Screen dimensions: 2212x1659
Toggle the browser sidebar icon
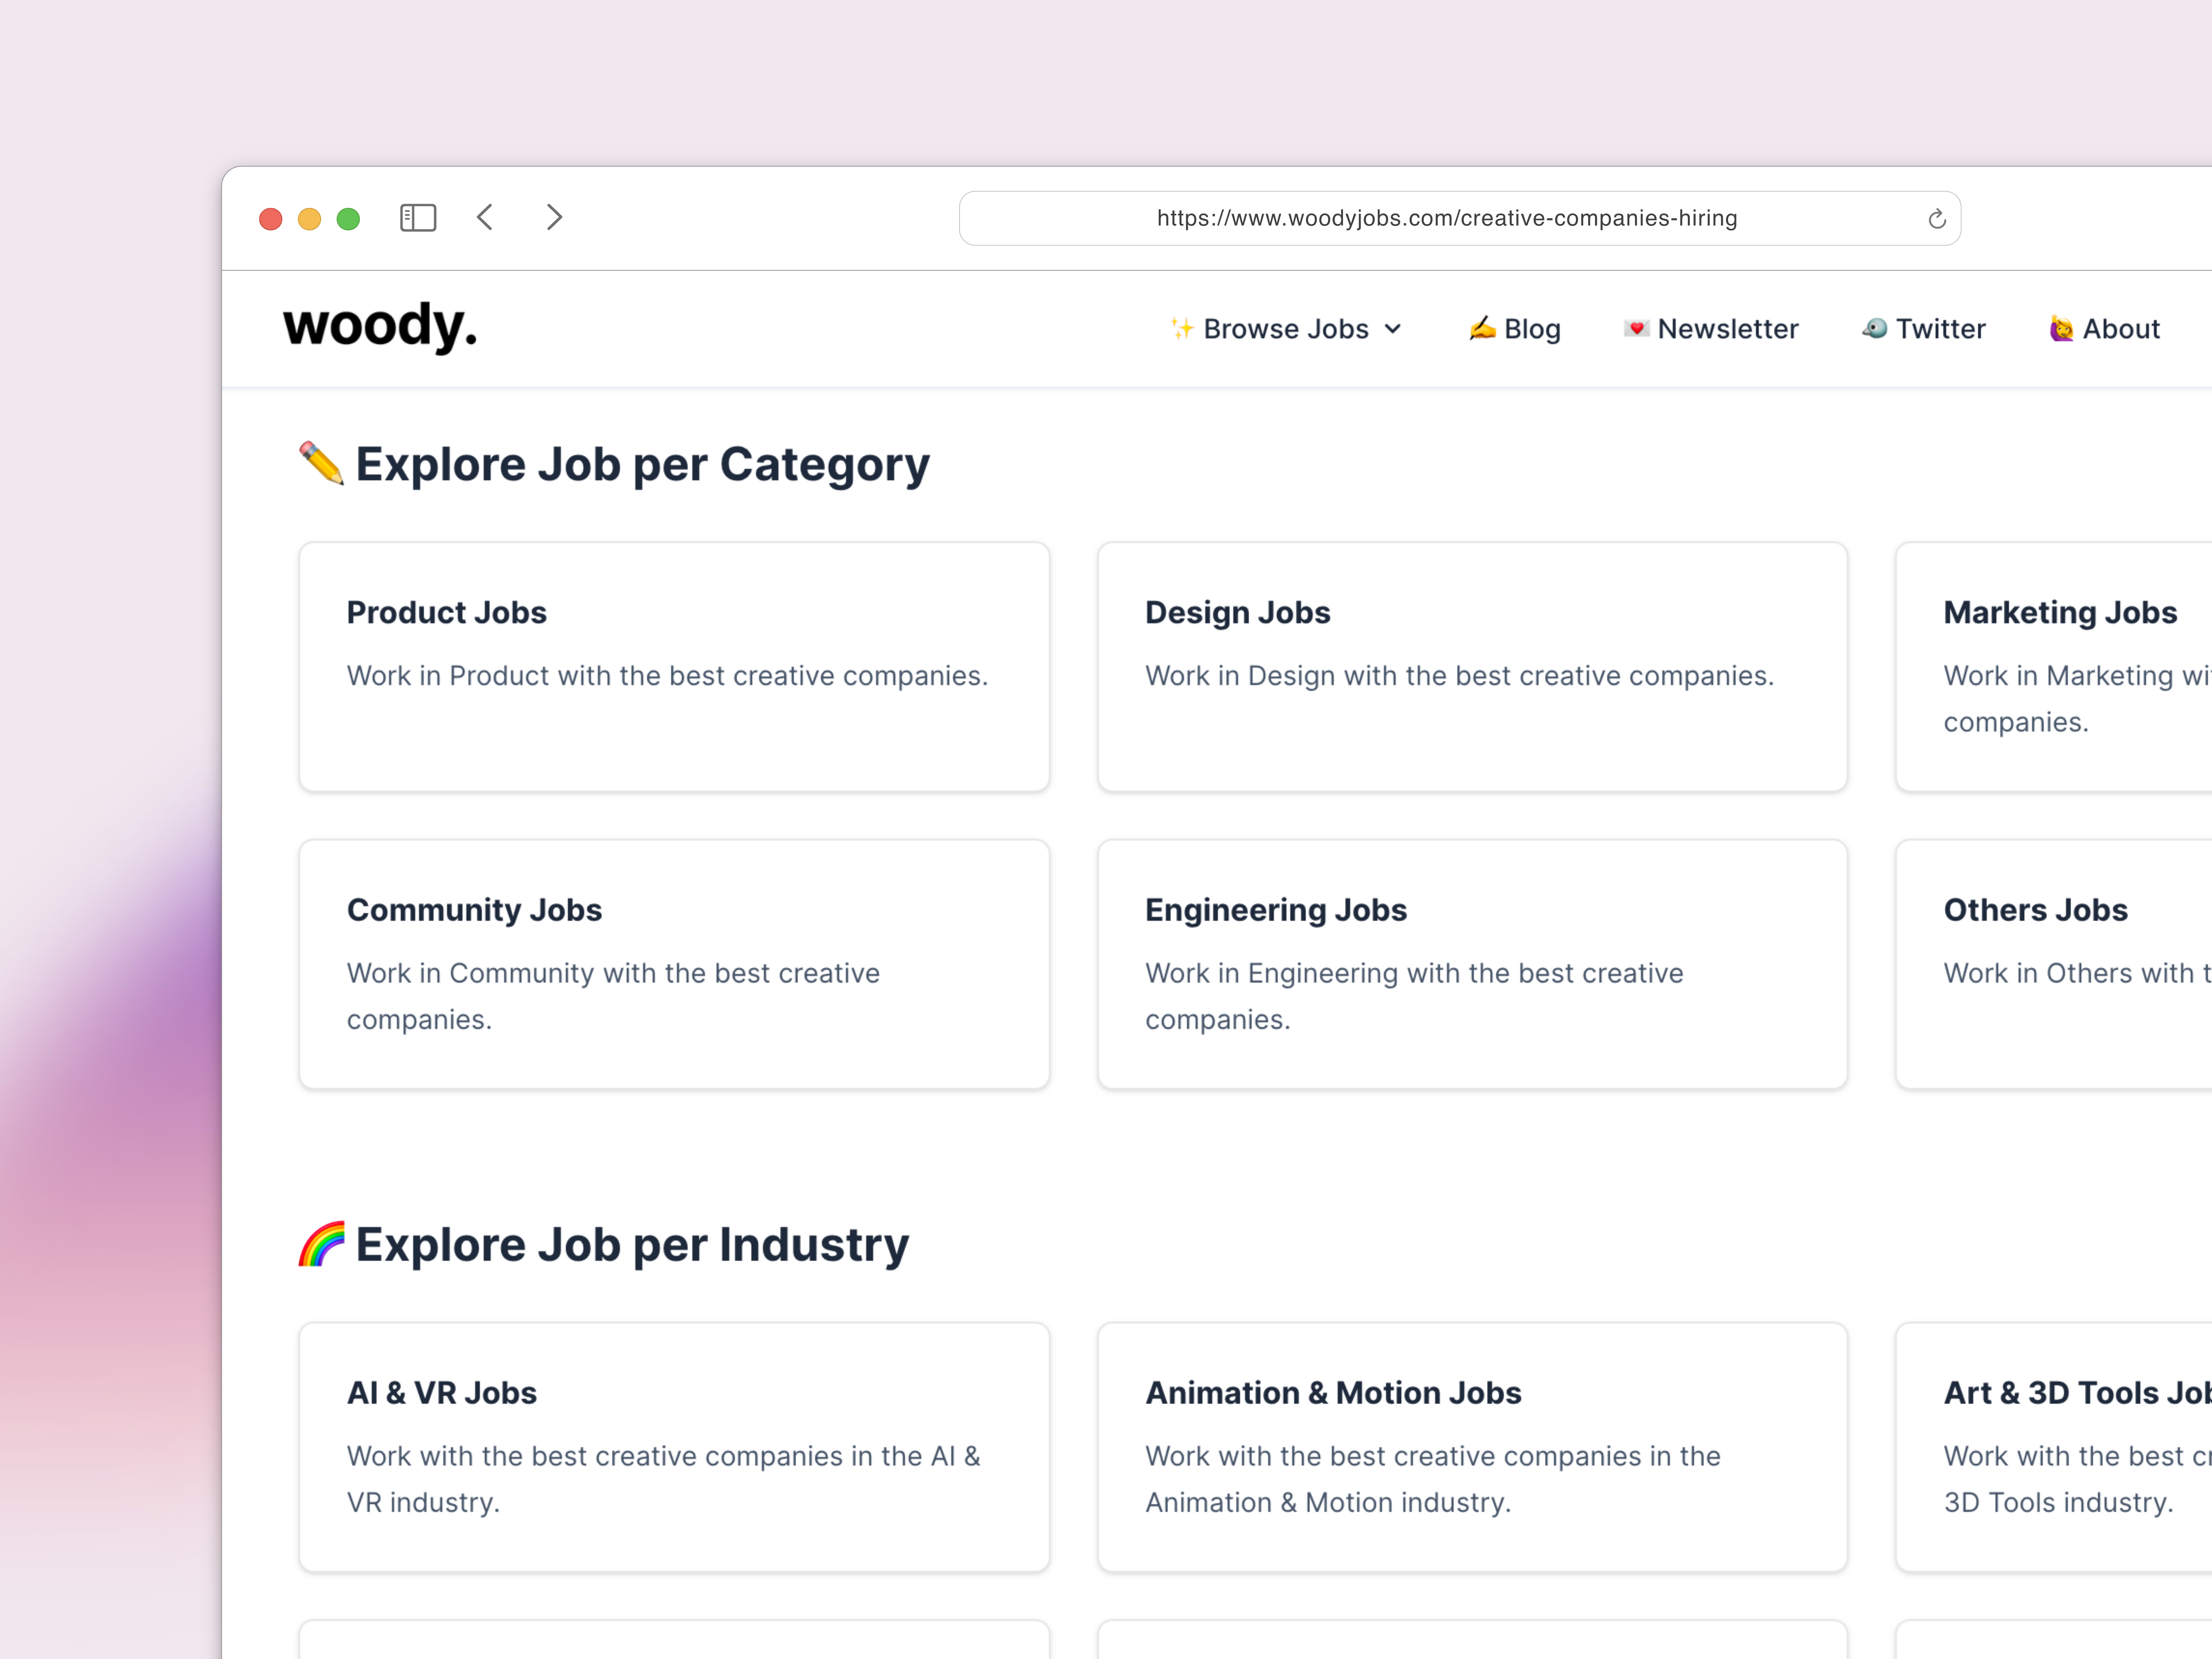418,218
